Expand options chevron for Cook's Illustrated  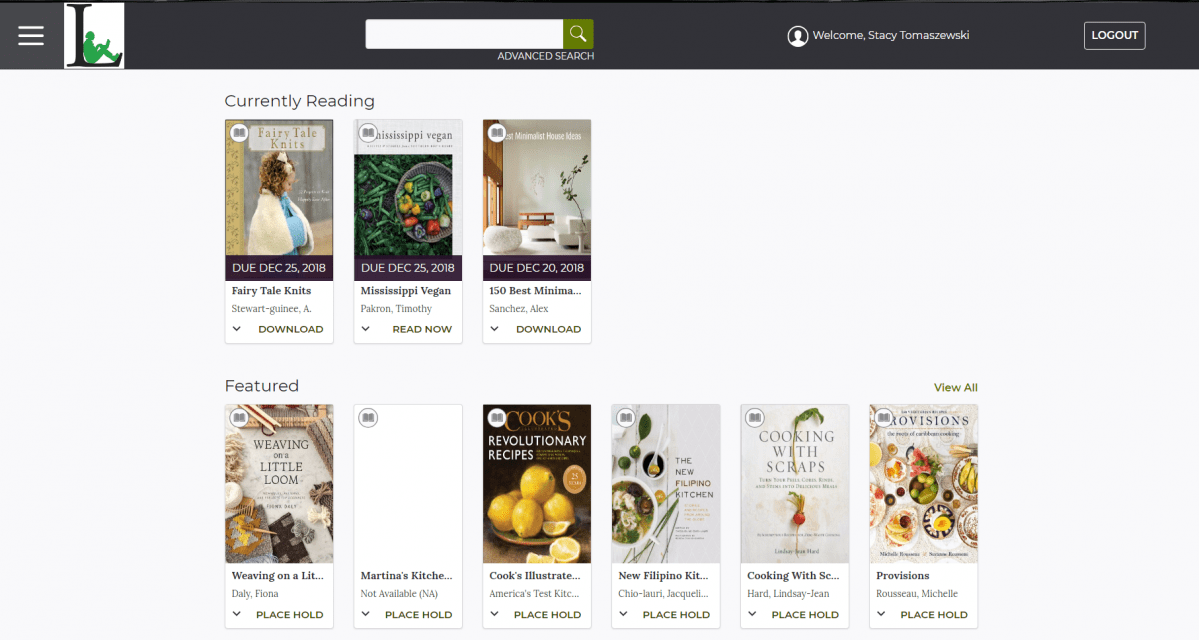495,614
